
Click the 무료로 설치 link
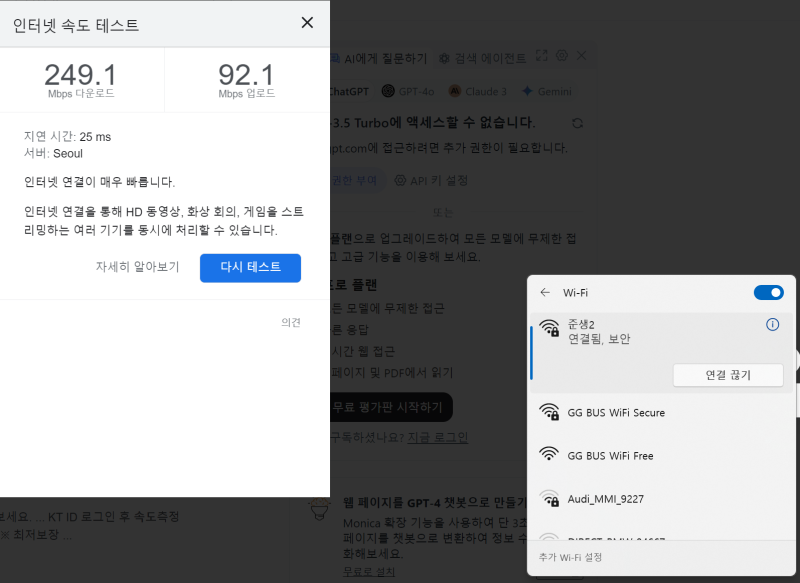coord(369,572)
